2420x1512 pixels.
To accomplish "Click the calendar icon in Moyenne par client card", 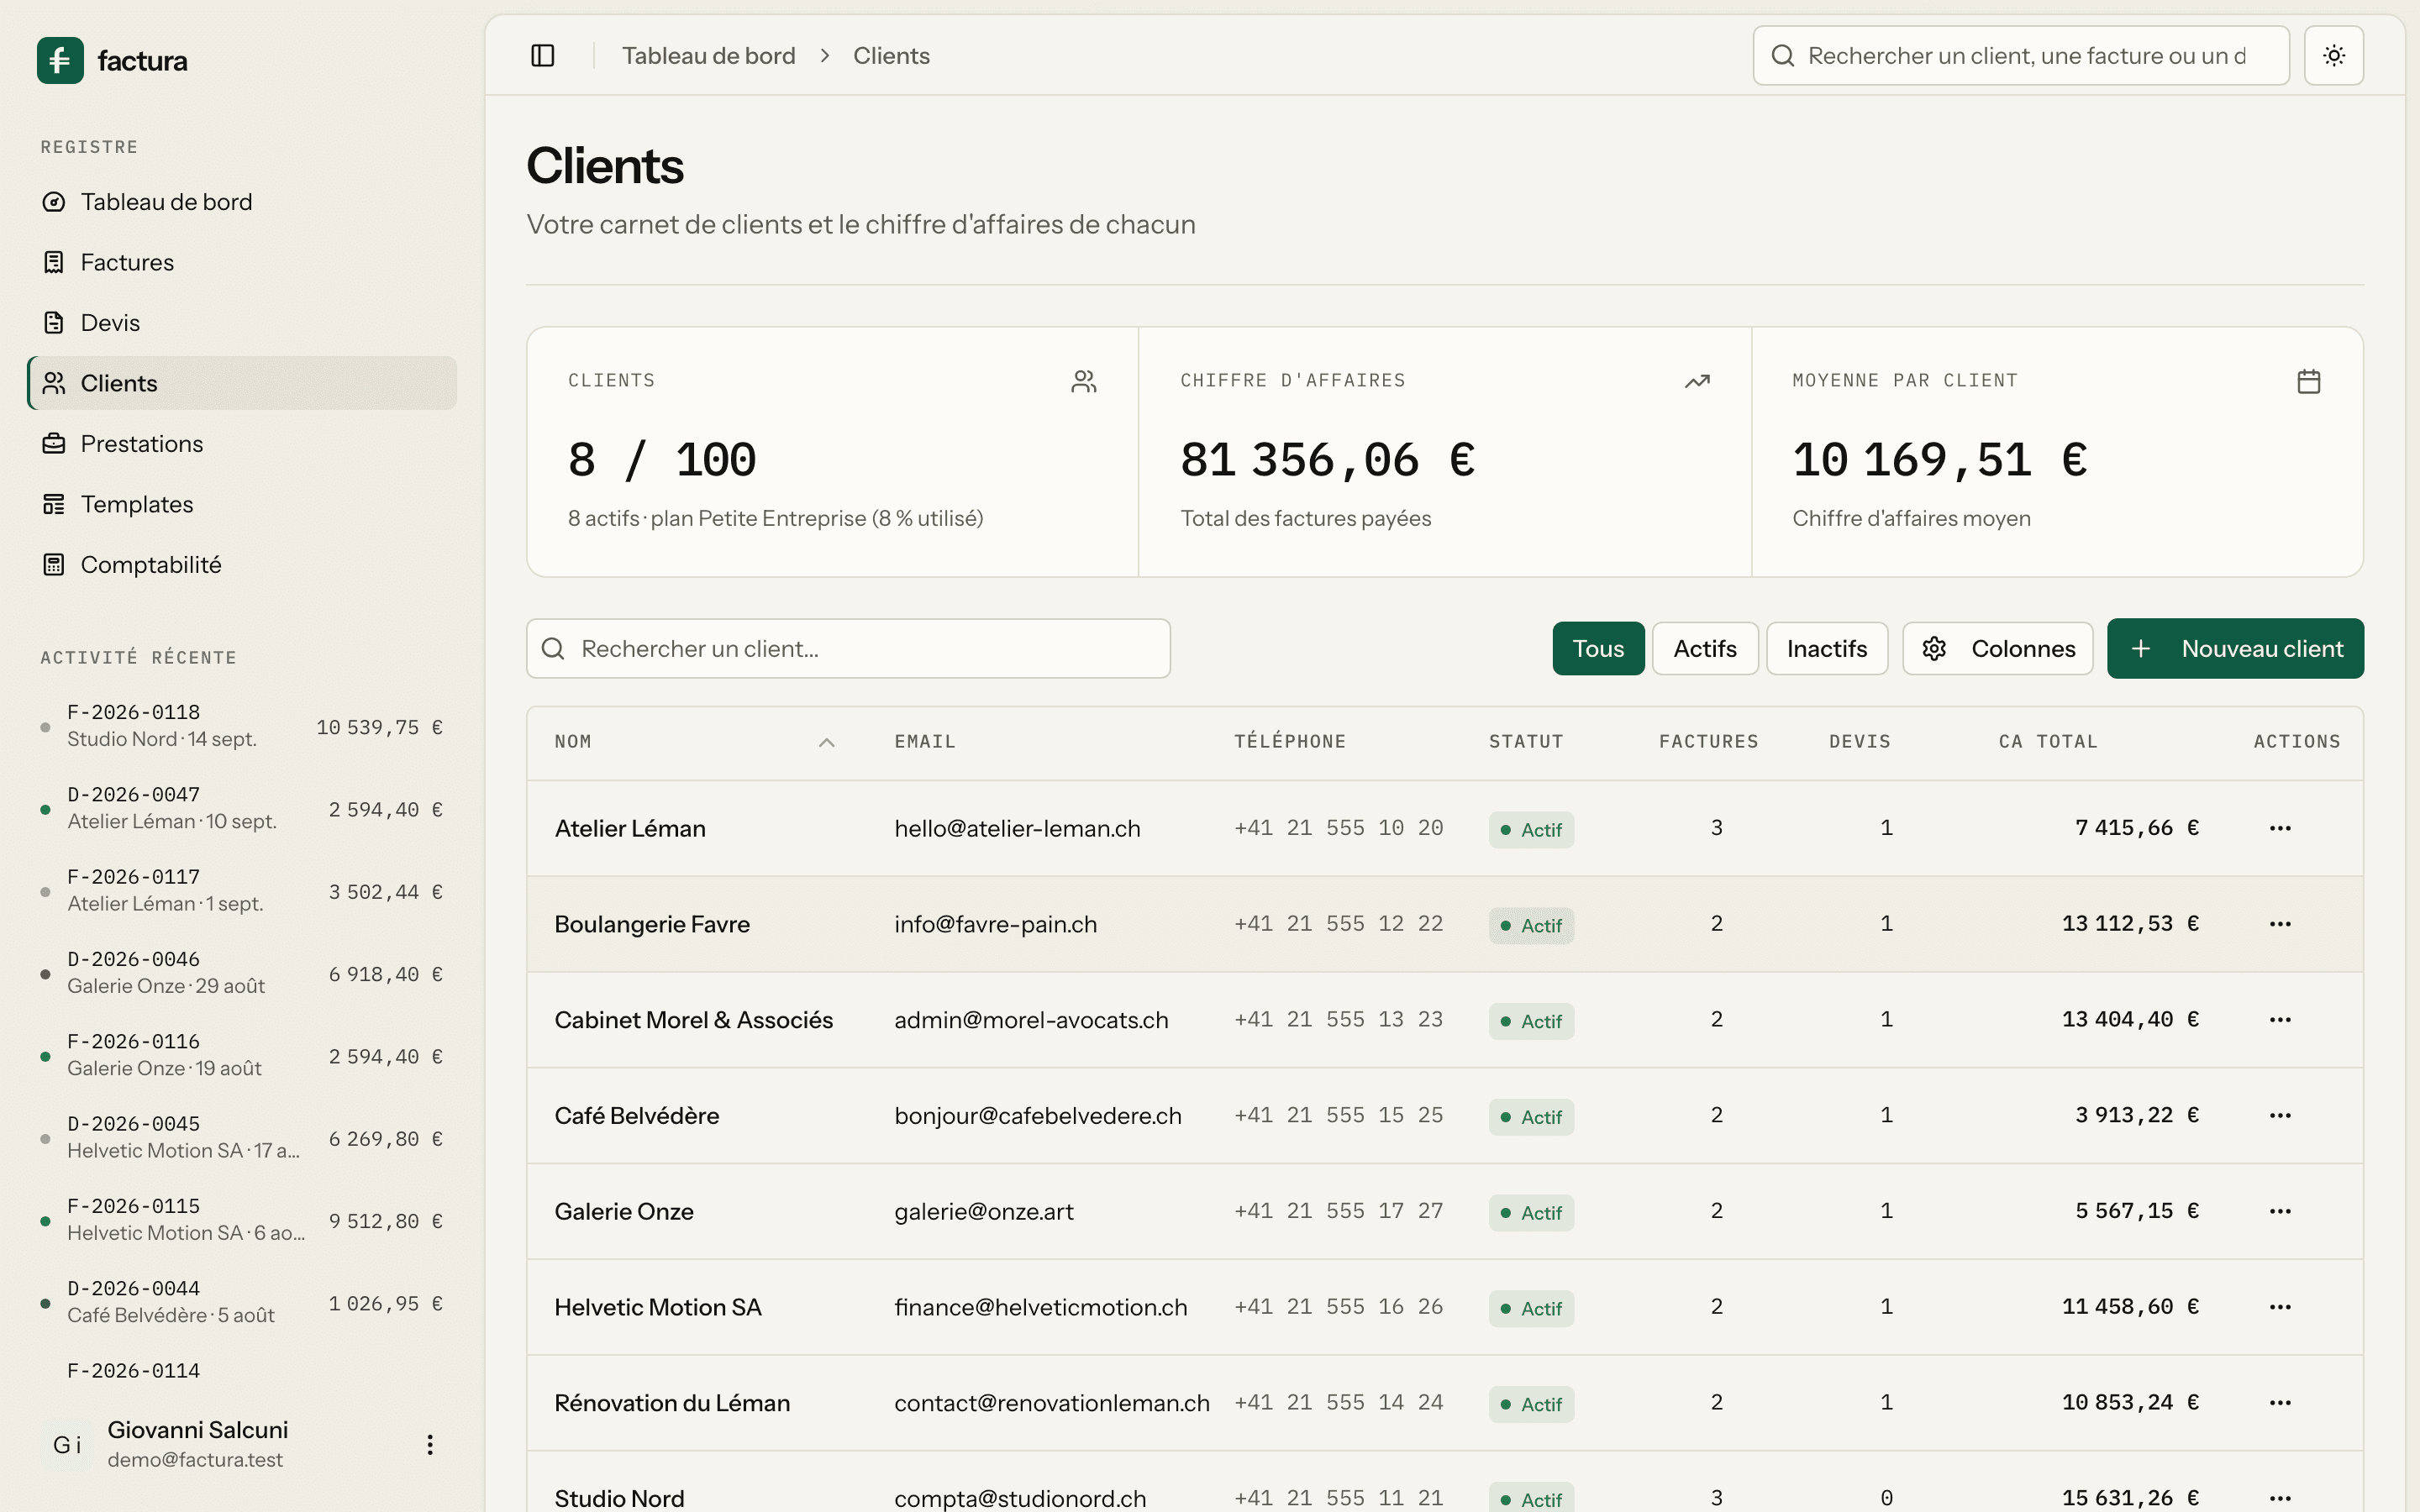I will 2309,381.
